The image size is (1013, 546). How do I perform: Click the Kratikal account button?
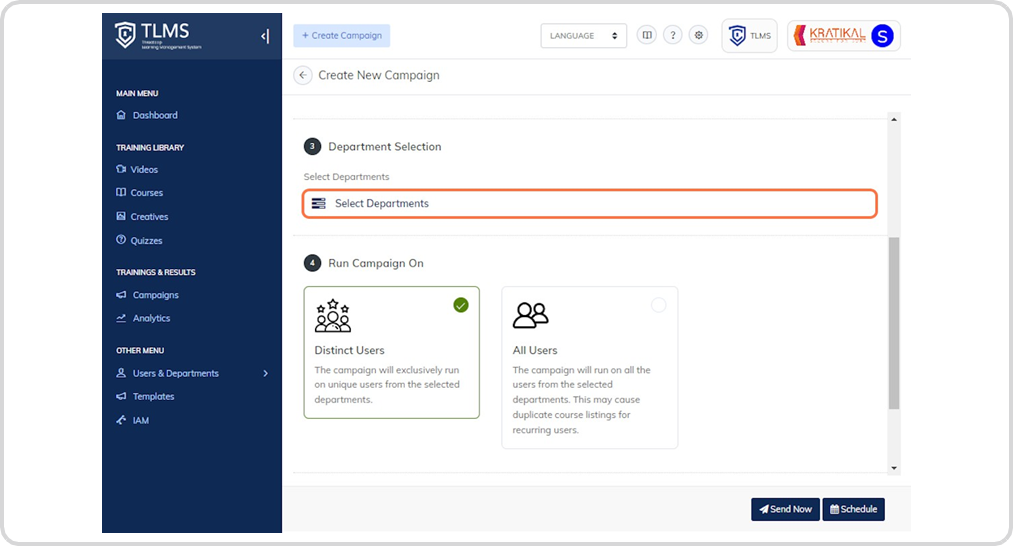844,36
